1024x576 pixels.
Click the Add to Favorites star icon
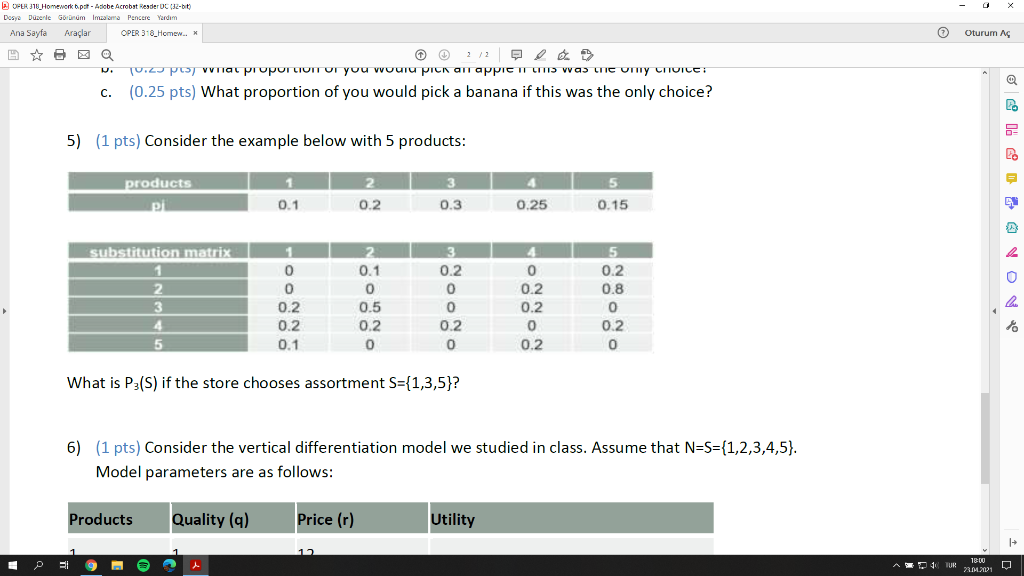[36, 56]
